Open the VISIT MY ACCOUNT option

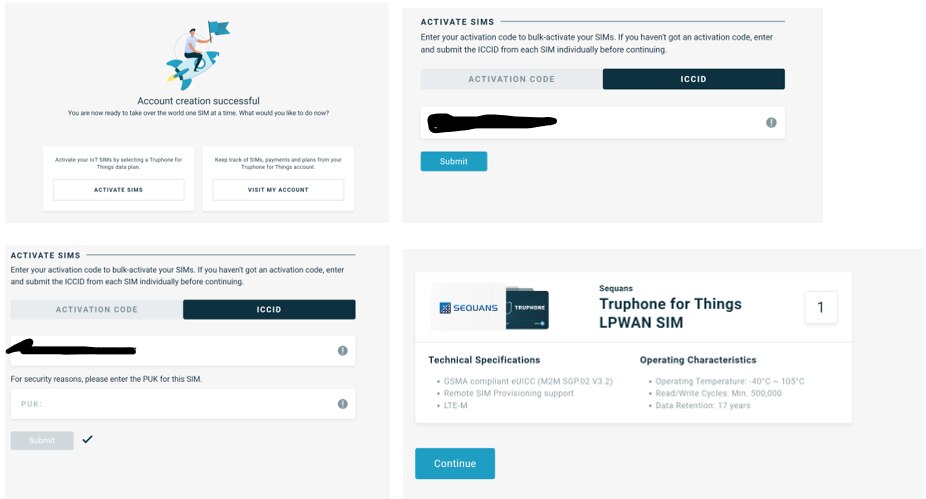278,190
